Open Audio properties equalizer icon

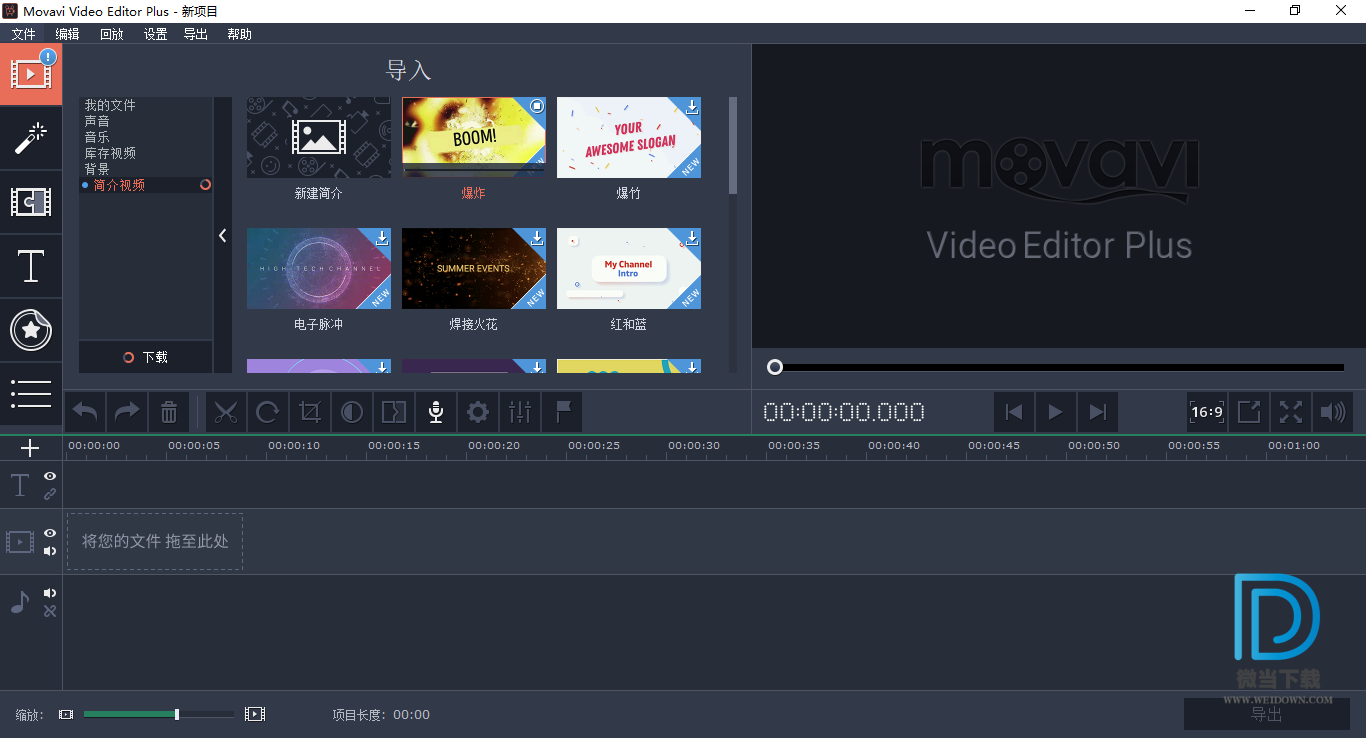(520, 412)
